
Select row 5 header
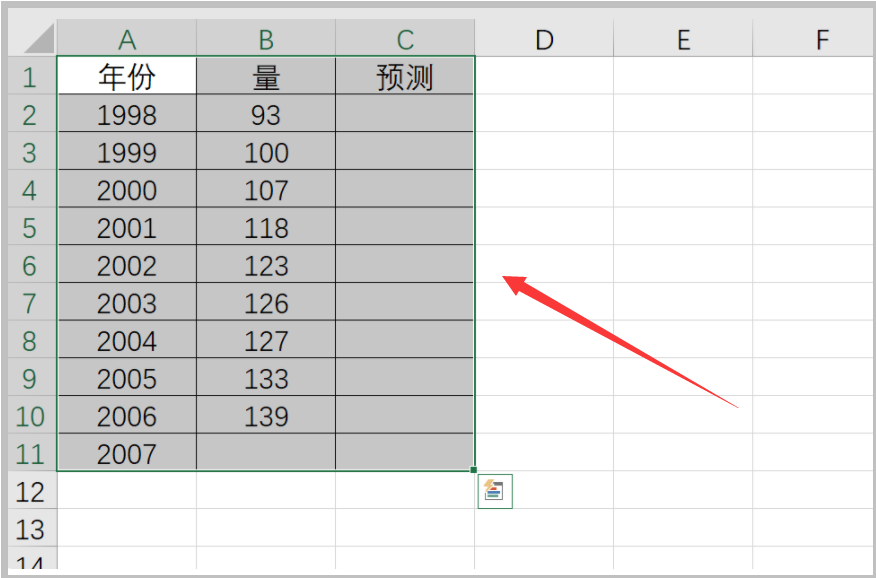coord(32,227)
